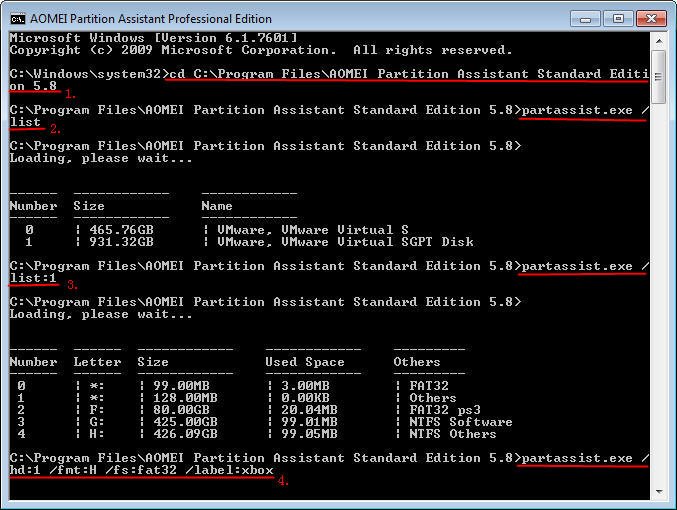Image resolution: width=677 pixels, height=510 pixels.
Task: Click the 'Name' column header
Action: coord(217,206)
